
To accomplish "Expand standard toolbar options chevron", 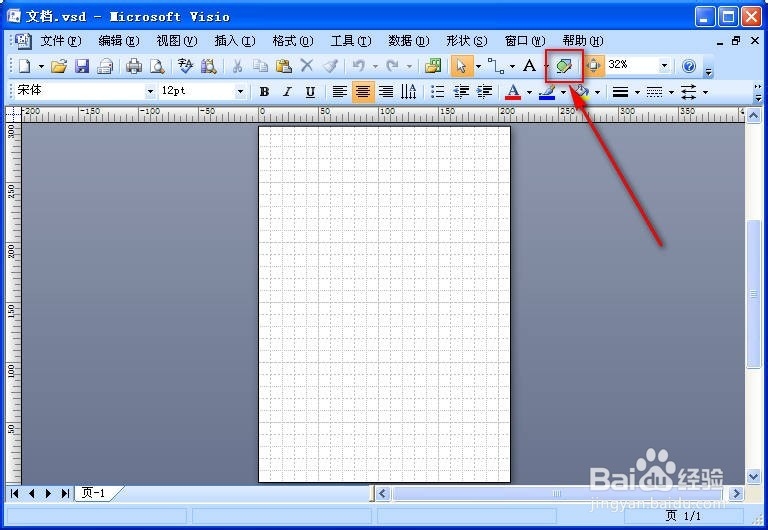I will 708,70.
